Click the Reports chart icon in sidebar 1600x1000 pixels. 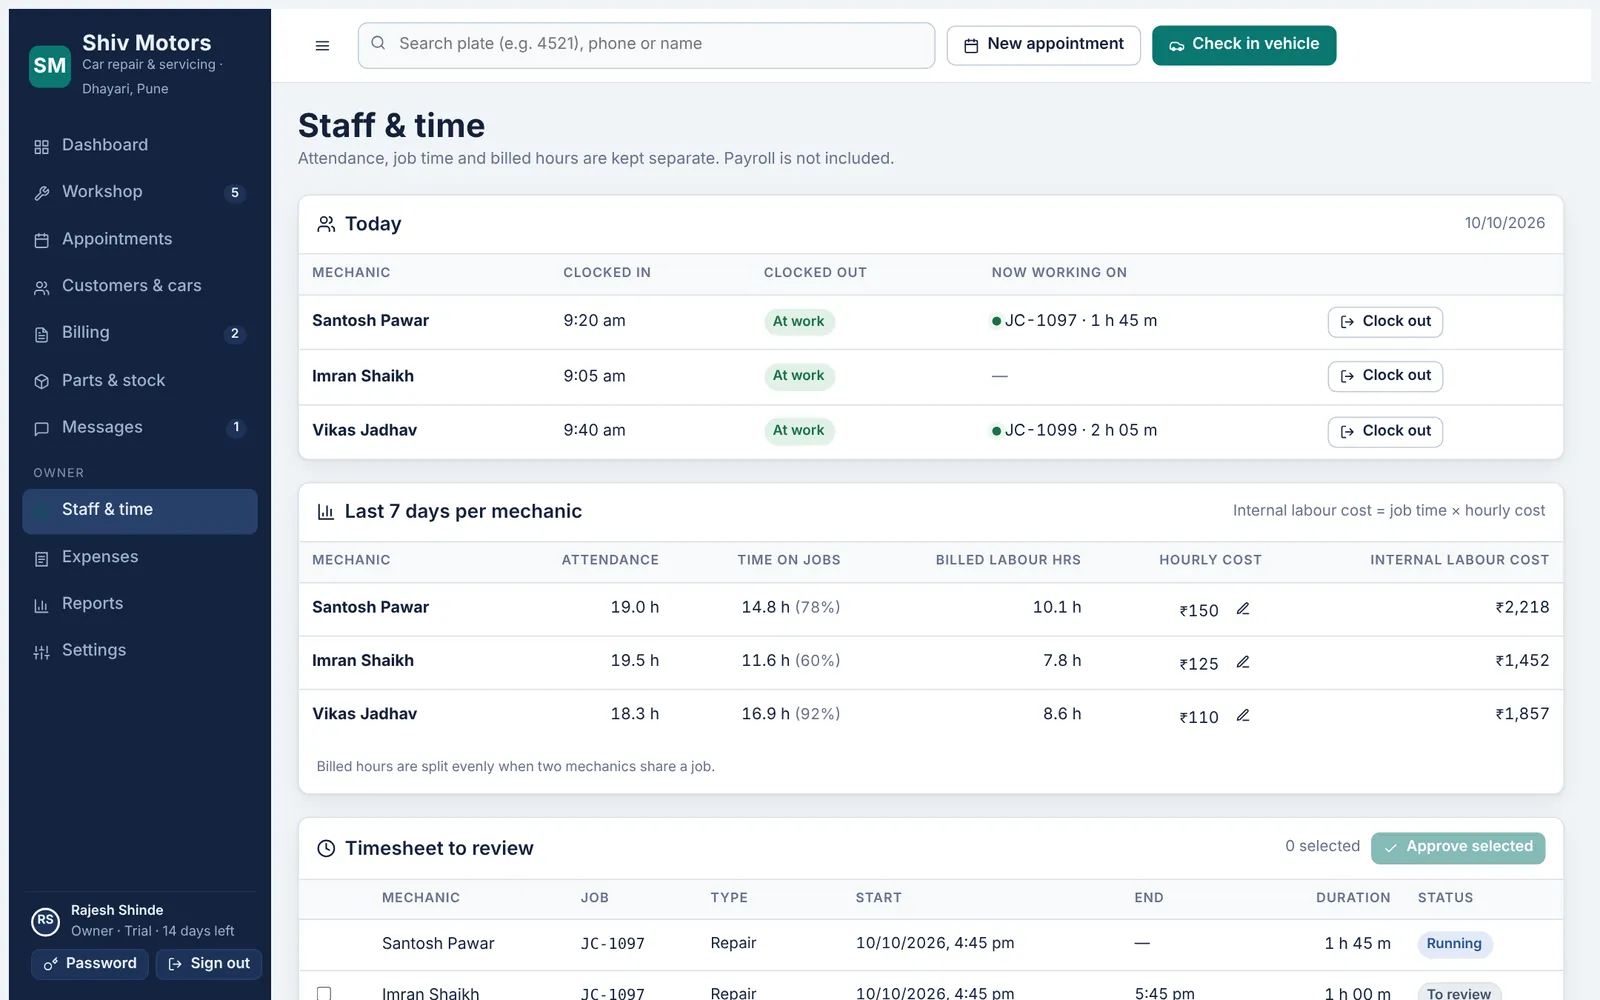click(x=41, y=605)
